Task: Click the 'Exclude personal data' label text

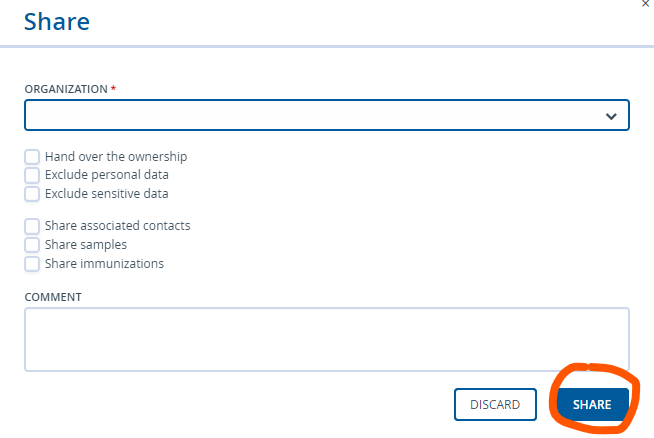Action: click(107, 175)
